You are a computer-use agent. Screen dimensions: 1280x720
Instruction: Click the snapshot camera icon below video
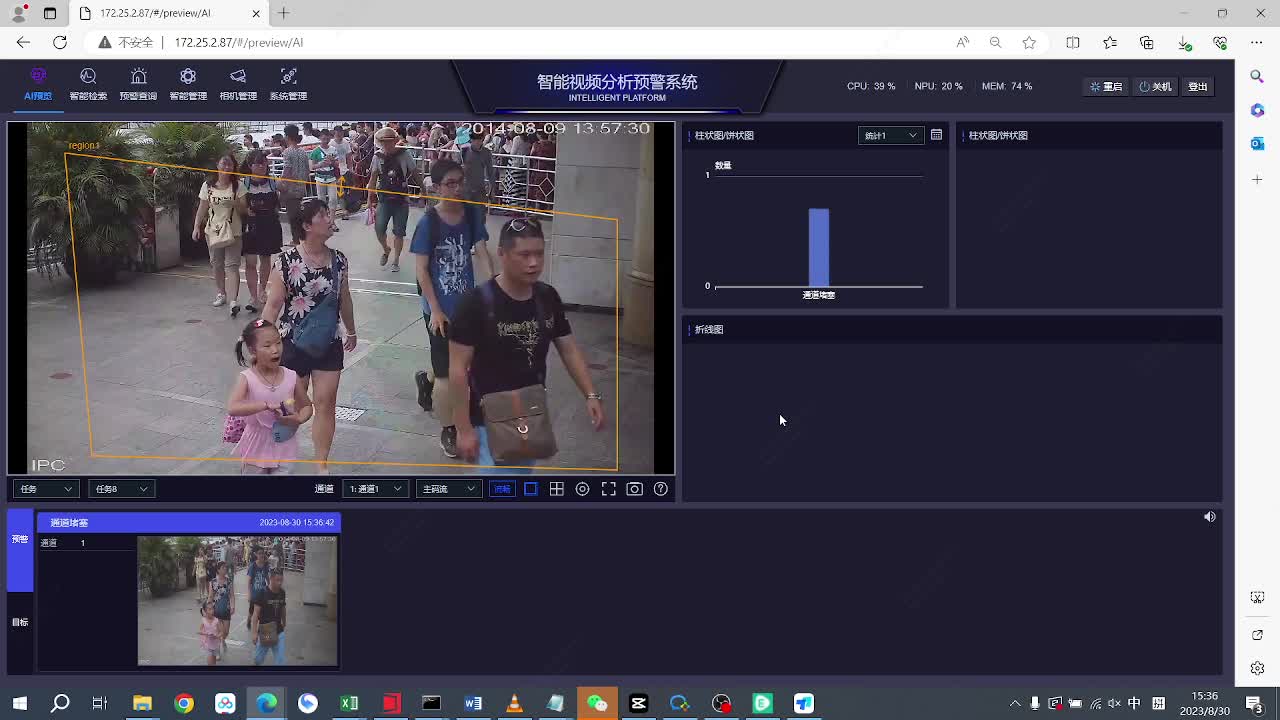point(634,489)
